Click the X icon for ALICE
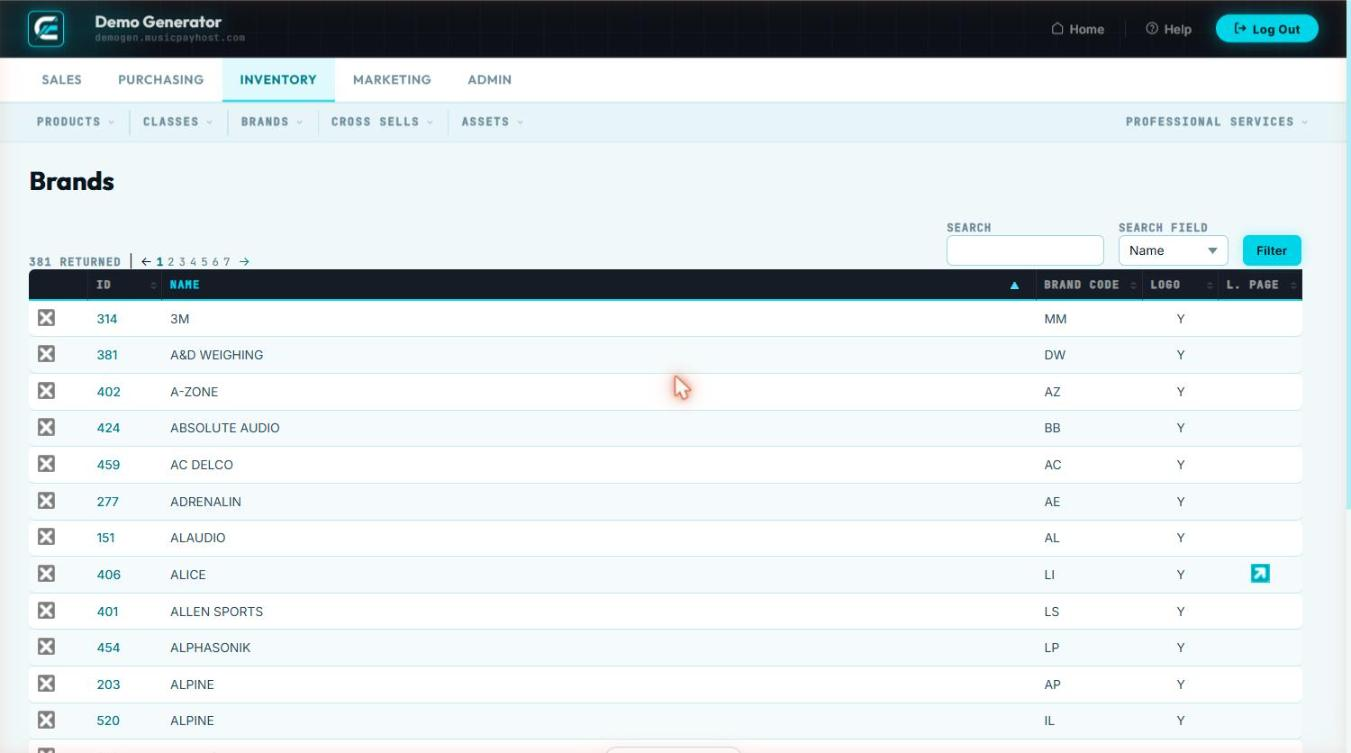The width and height of the screenshot is (1351, 753). [x=45, y=574]
